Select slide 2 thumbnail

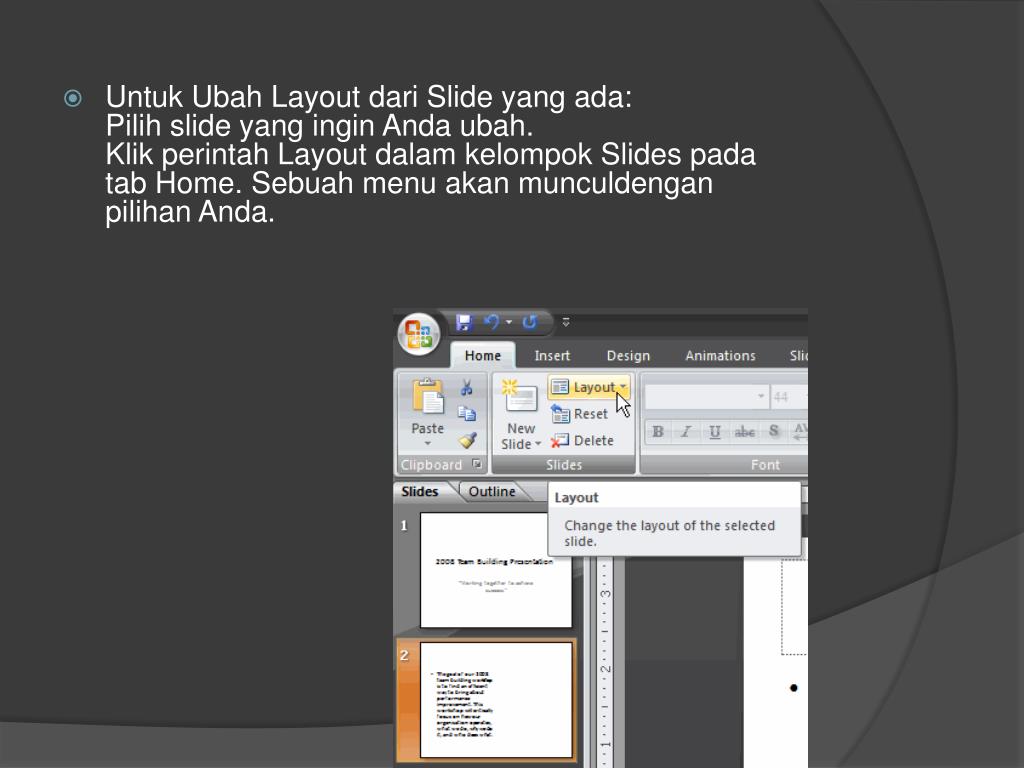496,700
